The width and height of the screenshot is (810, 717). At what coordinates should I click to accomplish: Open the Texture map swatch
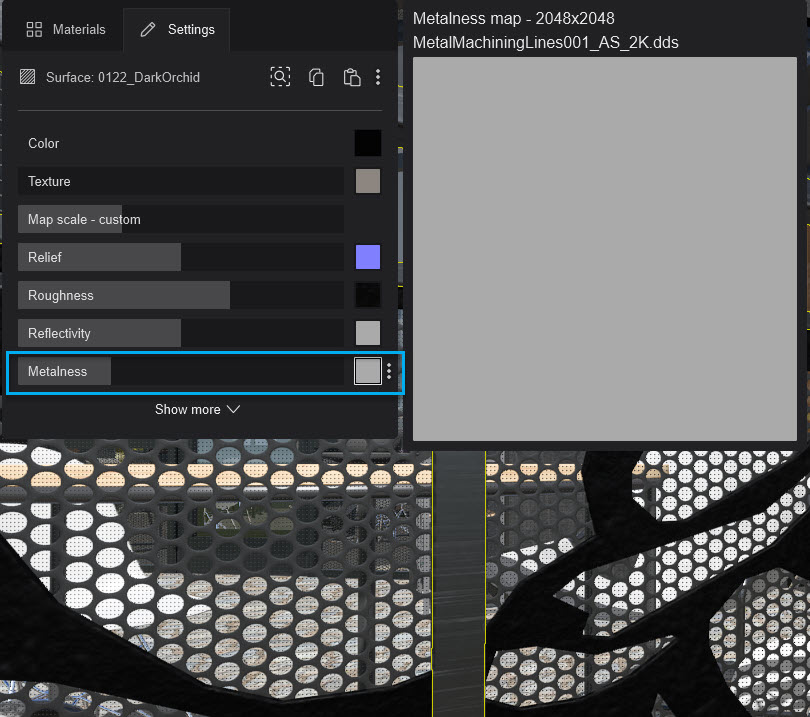pos(368,181)
